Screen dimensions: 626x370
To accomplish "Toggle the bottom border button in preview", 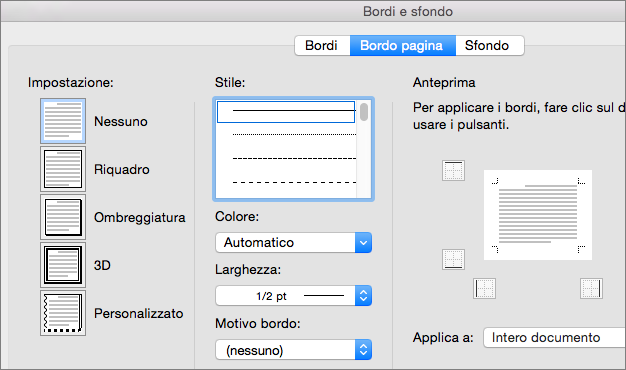I will tap(453, 259).
